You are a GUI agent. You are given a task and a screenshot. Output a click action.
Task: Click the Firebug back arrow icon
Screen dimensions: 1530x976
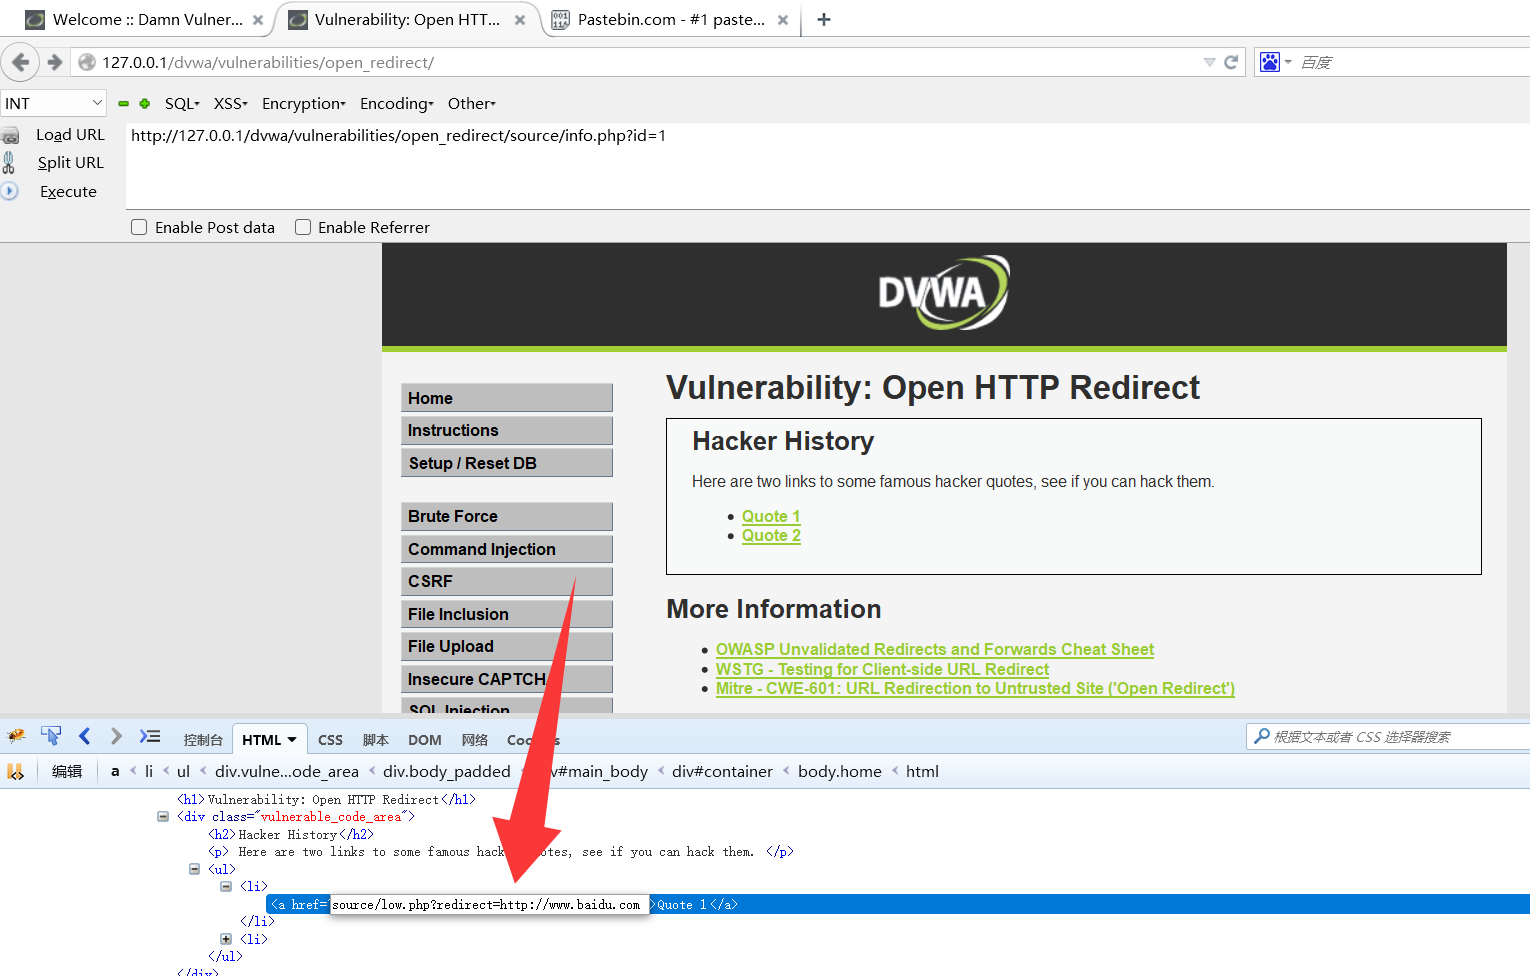point(85,736)
